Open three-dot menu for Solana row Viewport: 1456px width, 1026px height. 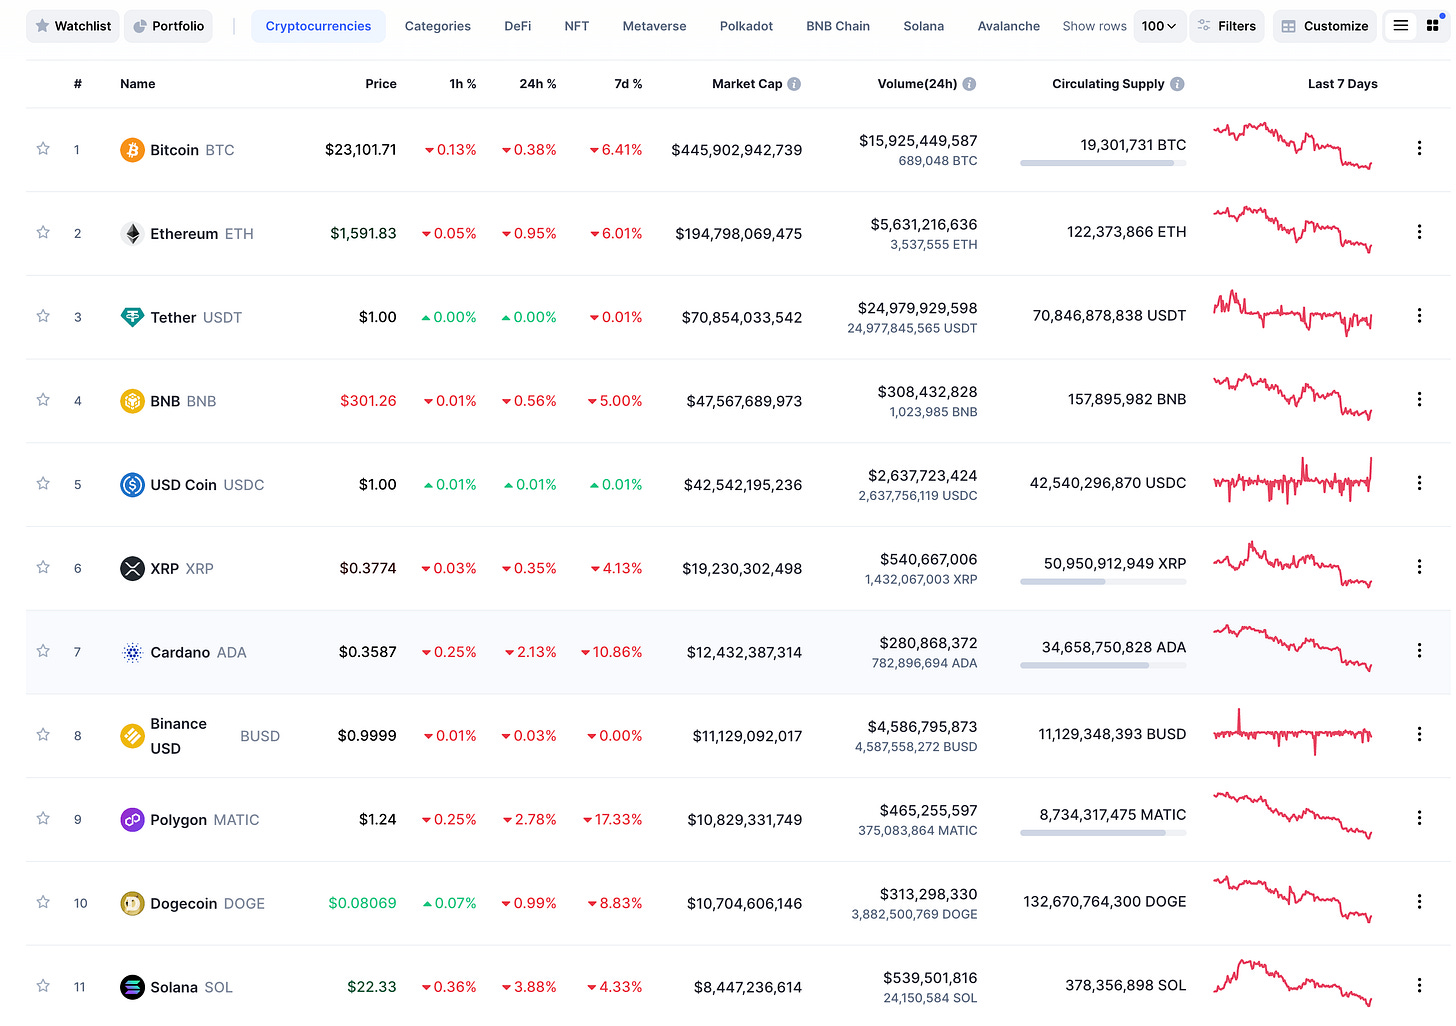coord(1419,985)
